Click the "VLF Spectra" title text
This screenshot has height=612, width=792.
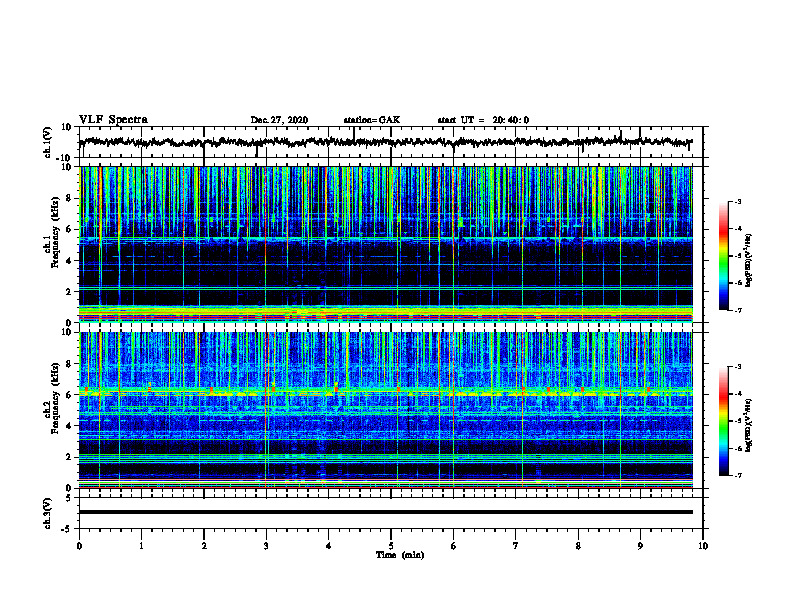(113, 120)
